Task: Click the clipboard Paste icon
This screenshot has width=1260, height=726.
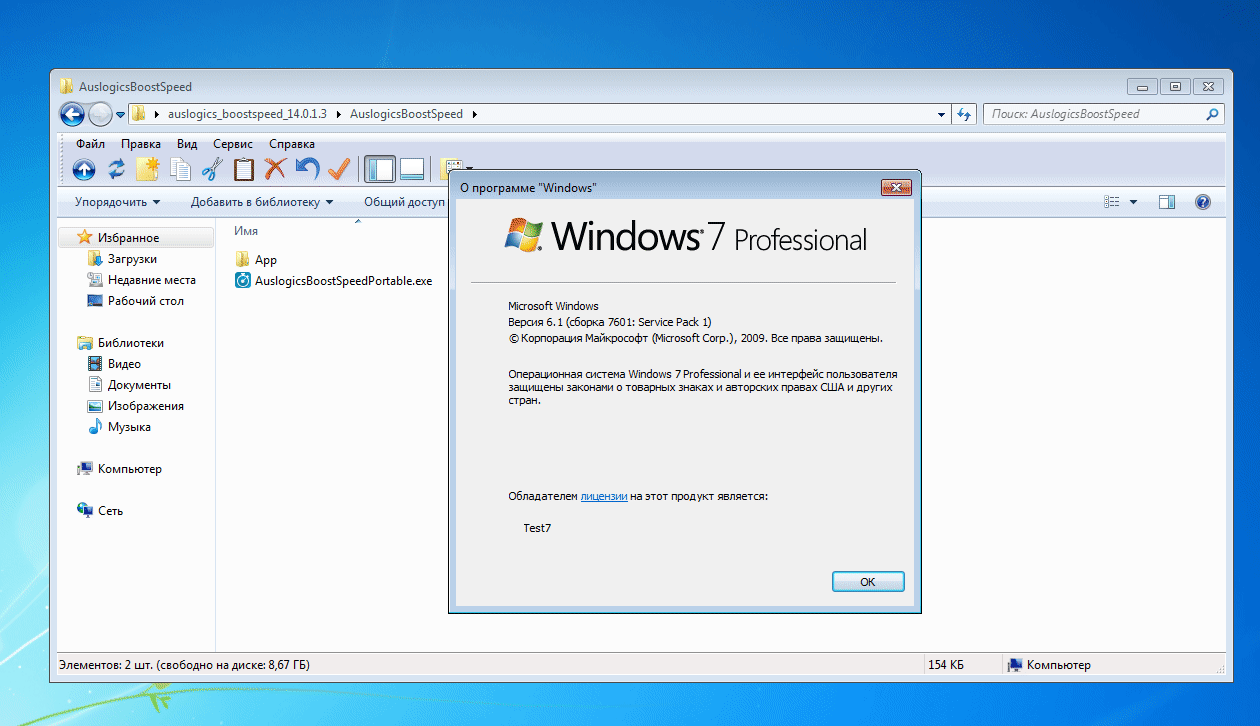Action: tap(244, 169)
